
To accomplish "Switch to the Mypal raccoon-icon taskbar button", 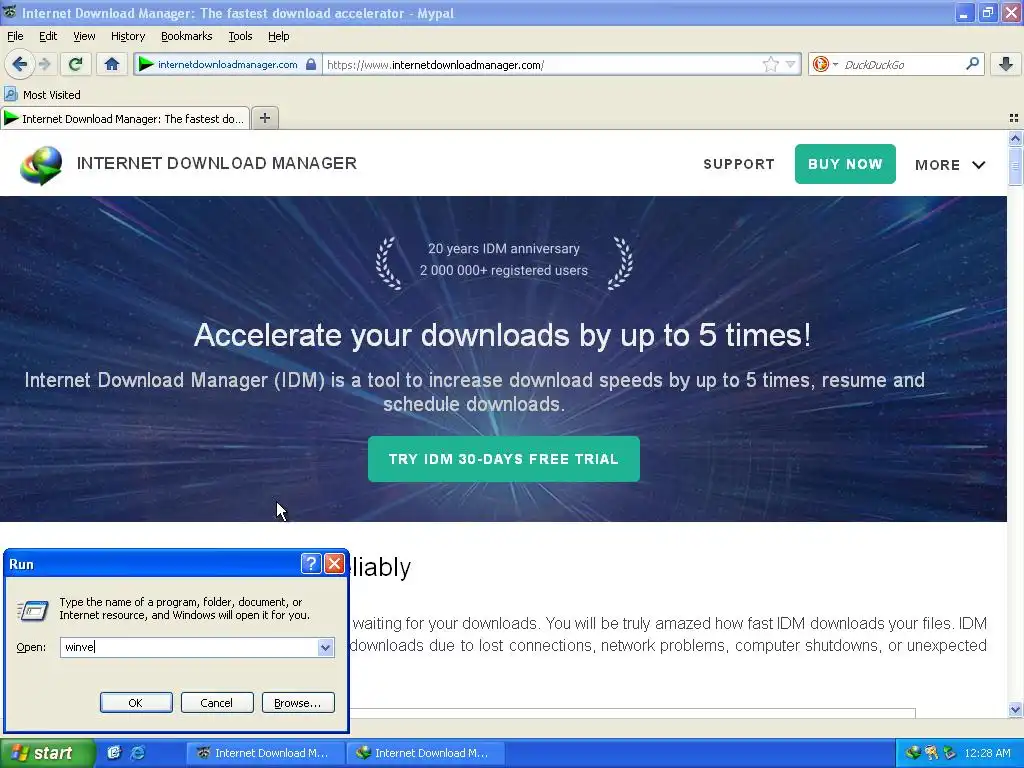I will (265, 753).
